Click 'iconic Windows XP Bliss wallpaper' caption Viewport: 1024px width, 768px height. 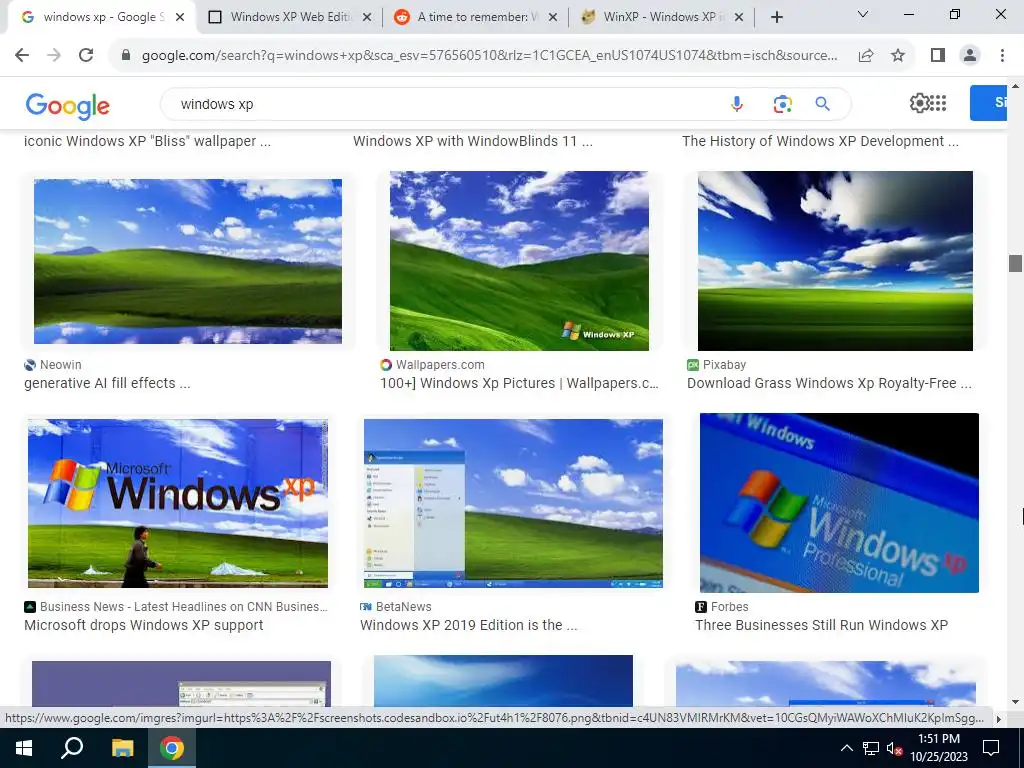coord(148,141)
